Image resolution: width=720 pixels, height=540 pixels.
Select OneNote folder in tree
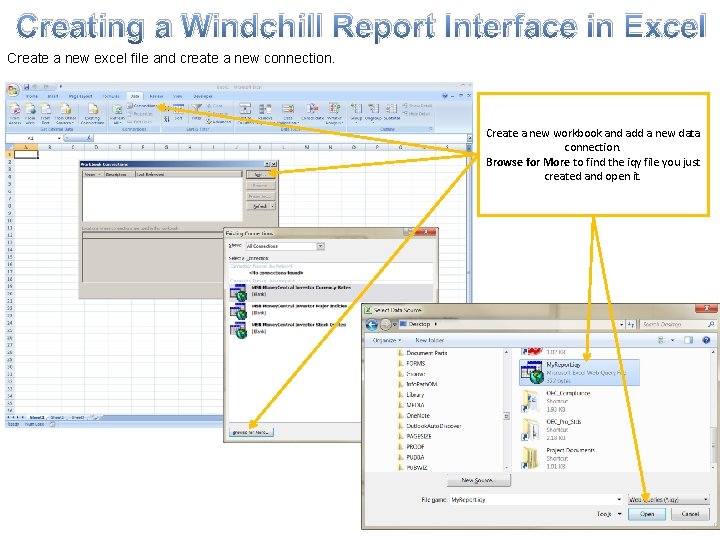tap(414, 416)
